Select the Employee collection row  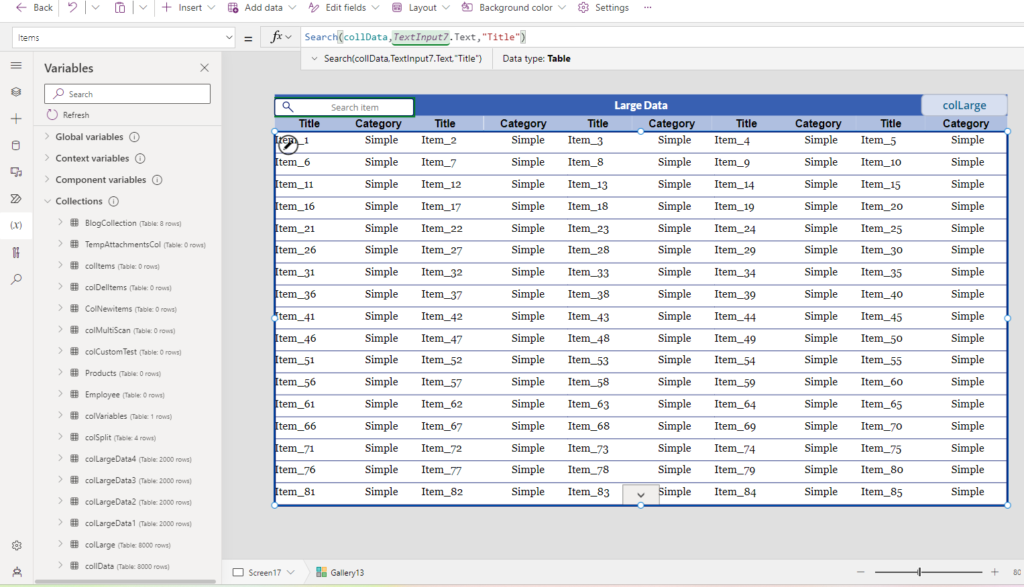pyautogui.click(x=127, y=394)
